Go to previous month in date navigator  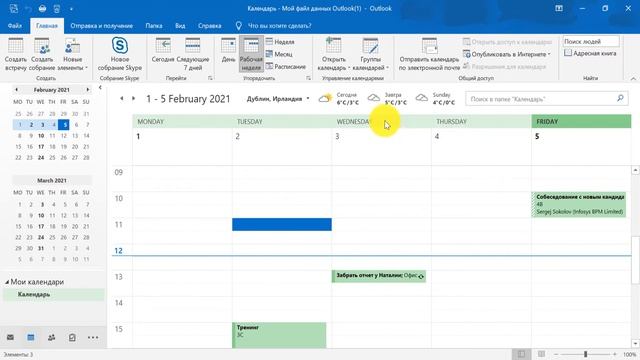16,89
